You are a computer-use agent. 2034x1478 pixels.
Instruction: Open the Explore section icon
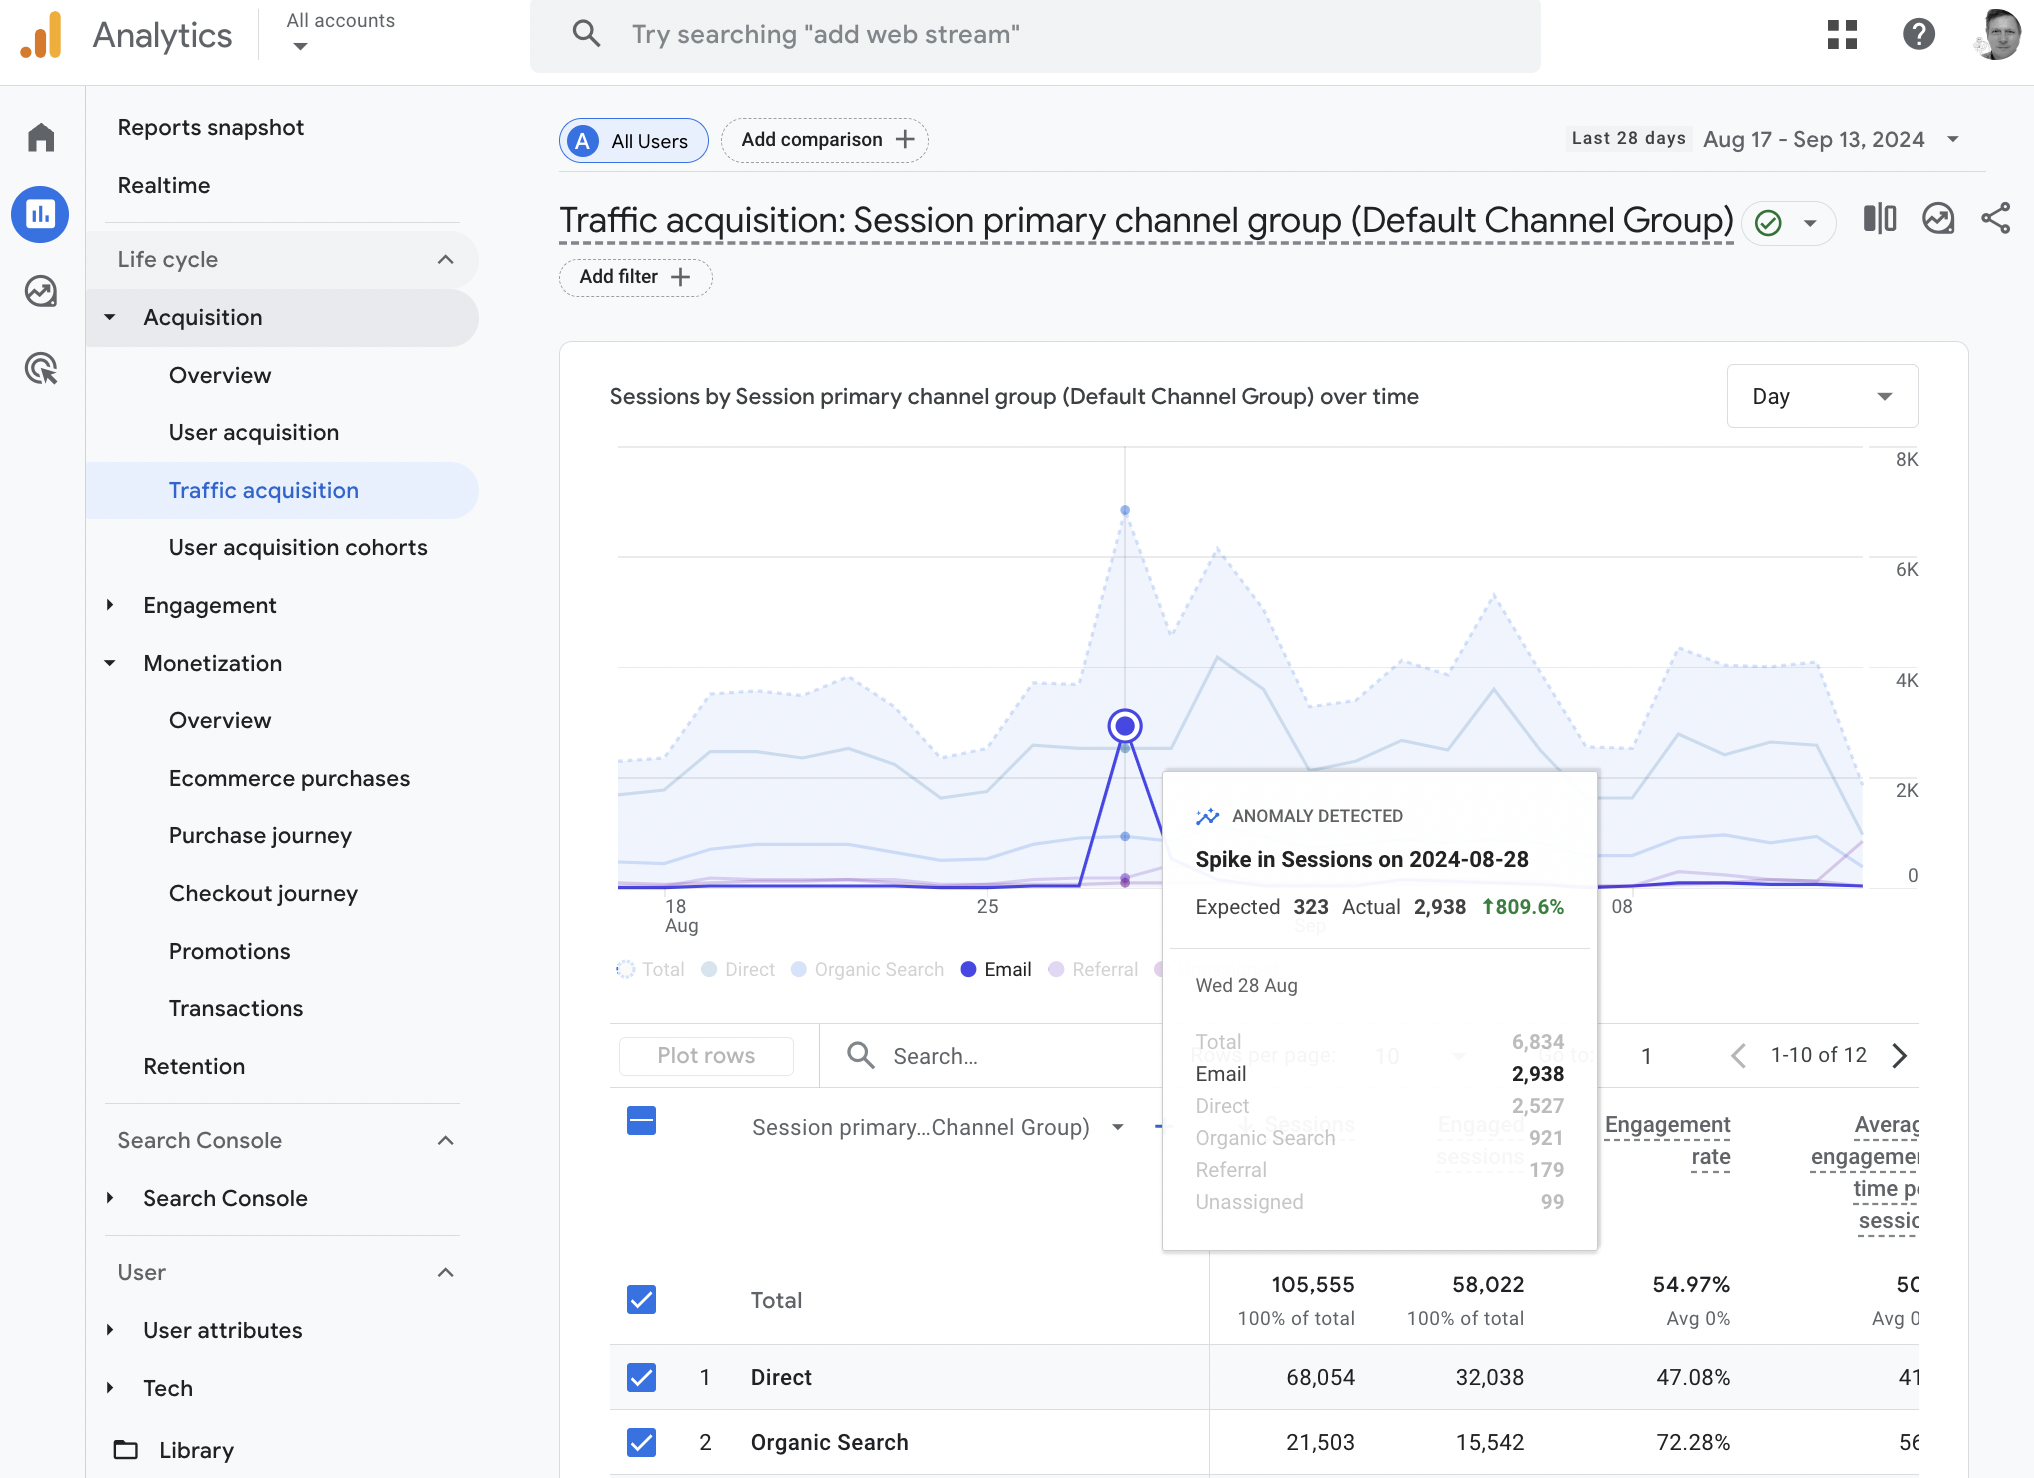pyautogui.click(x=40, y=292)
